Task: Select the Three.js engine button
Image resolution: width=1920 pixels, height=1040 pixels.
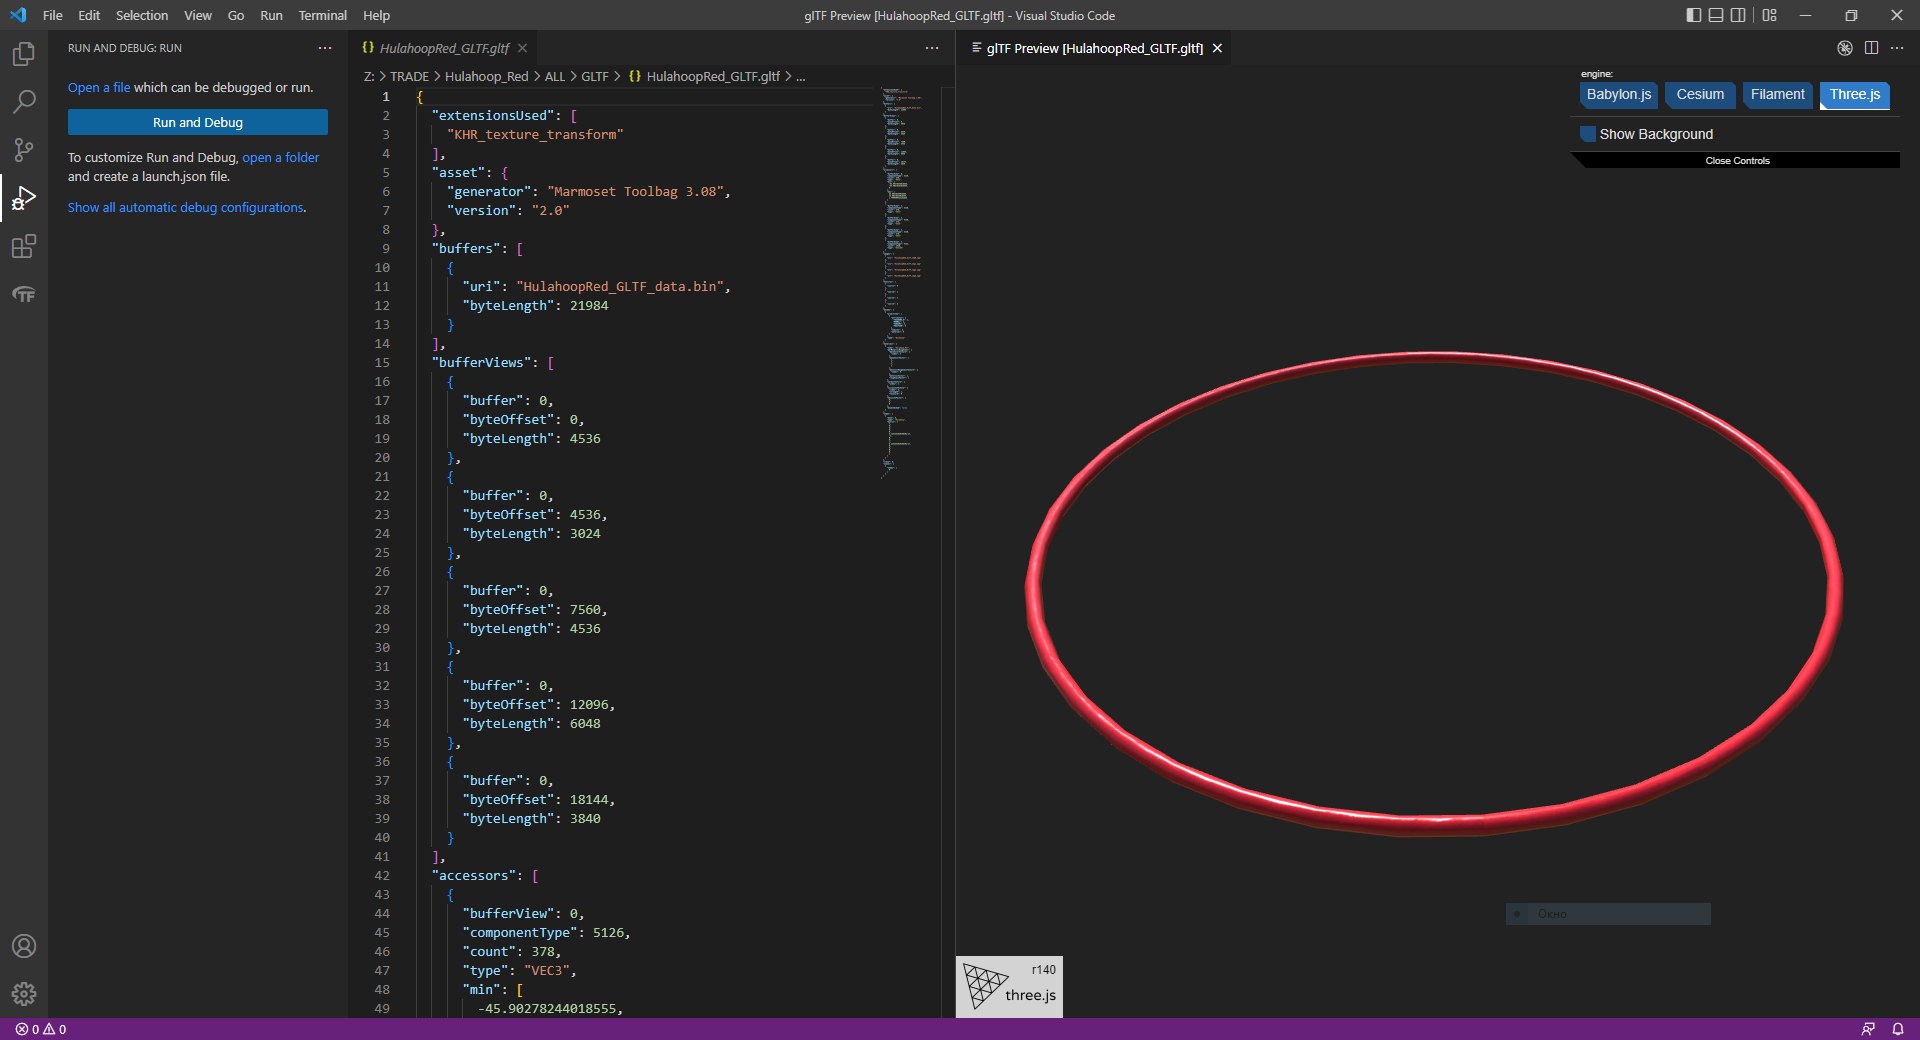Action: tap(1854, 95)
